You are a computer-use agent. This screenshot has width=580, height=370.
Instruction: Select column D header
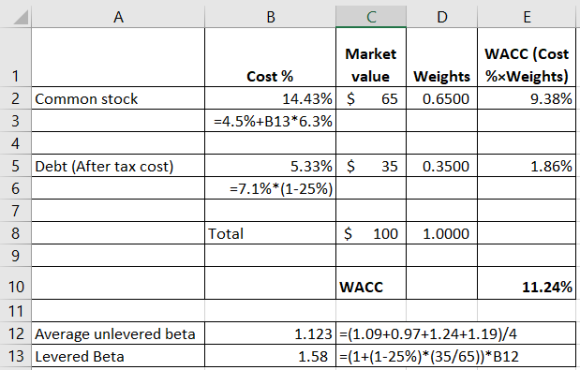pyautogui.click(x=442, y=17)
